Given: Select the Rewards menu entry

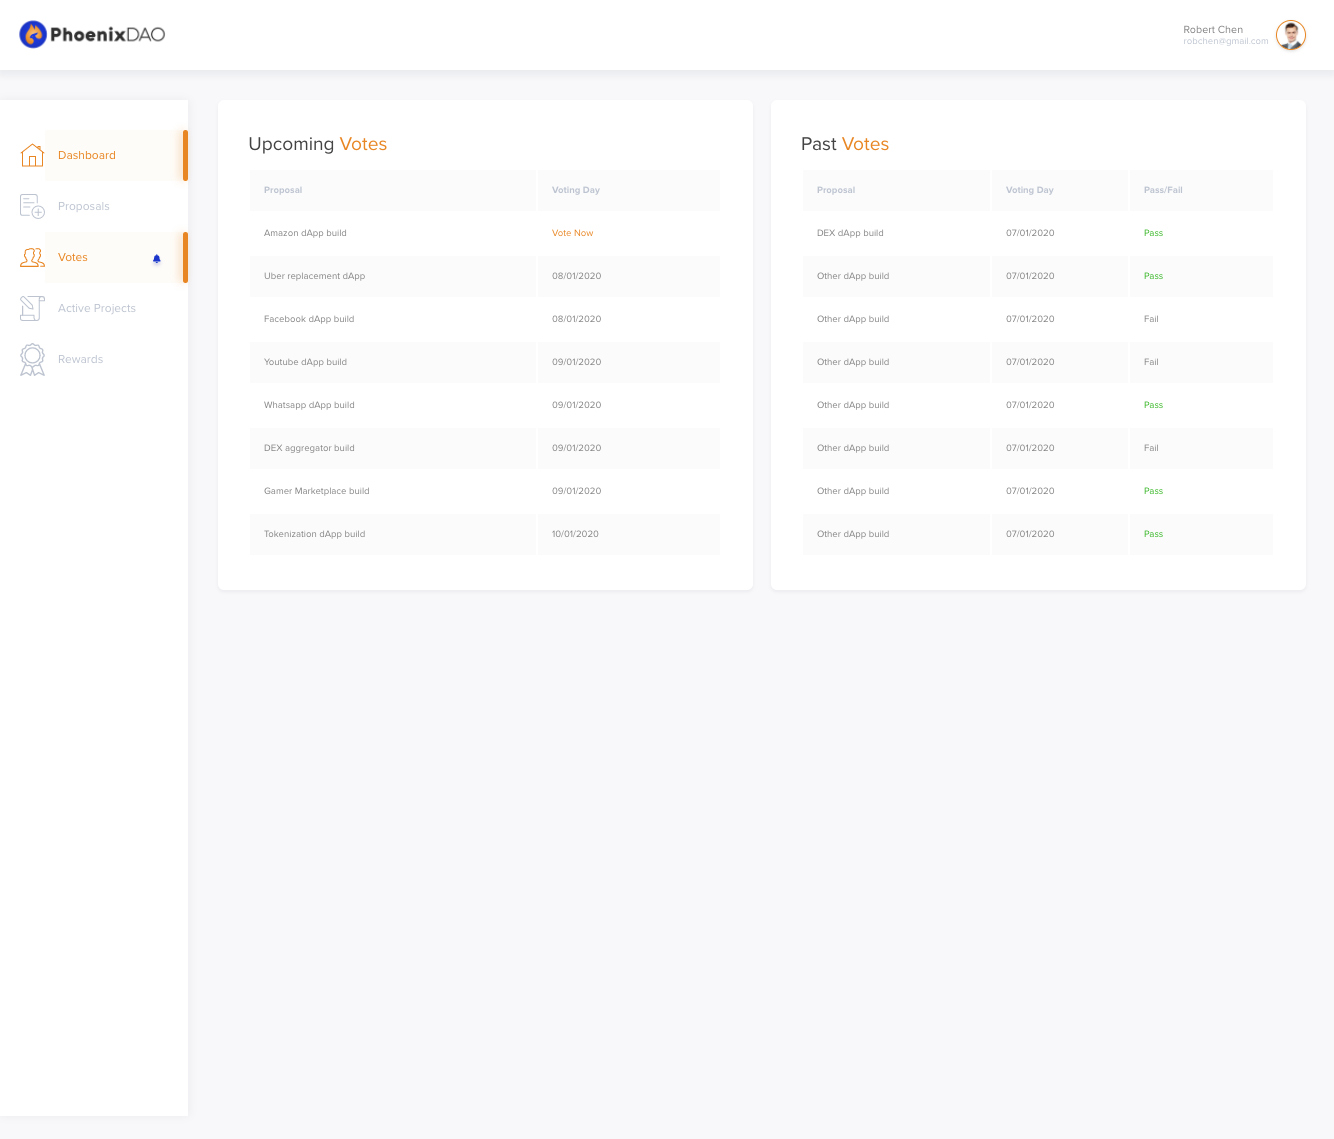Looking at the screenshot, I should pyautogui.click(x=80, y=359).
